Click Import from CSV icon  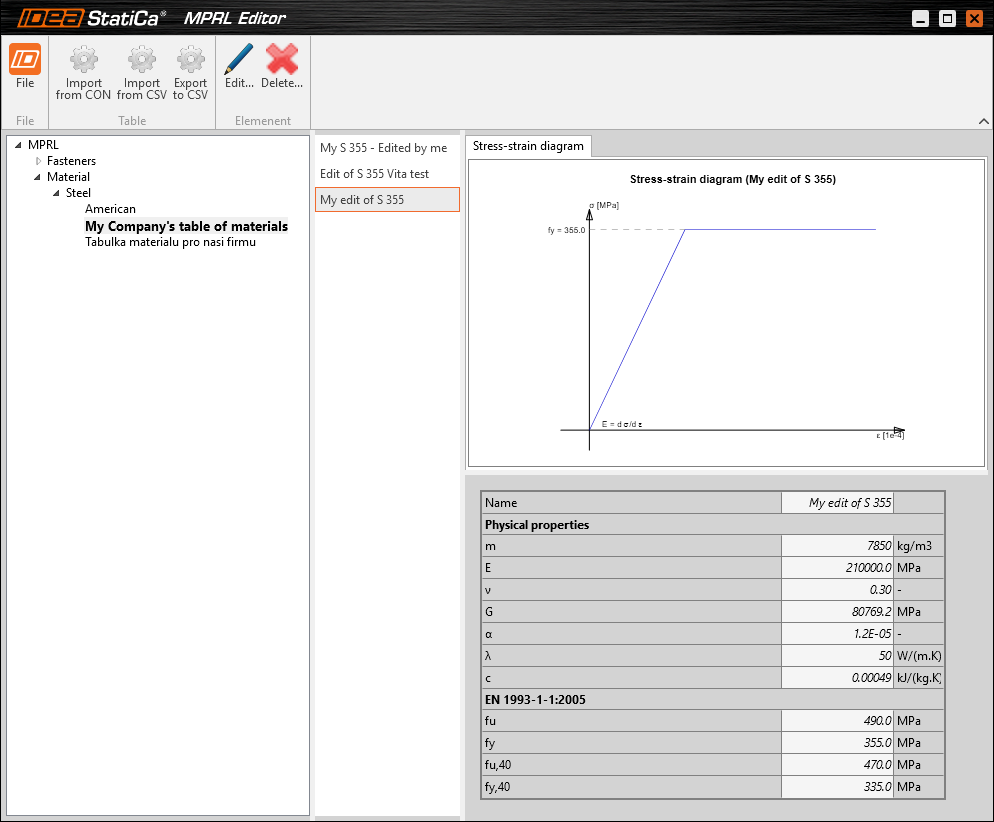[142, 61]
